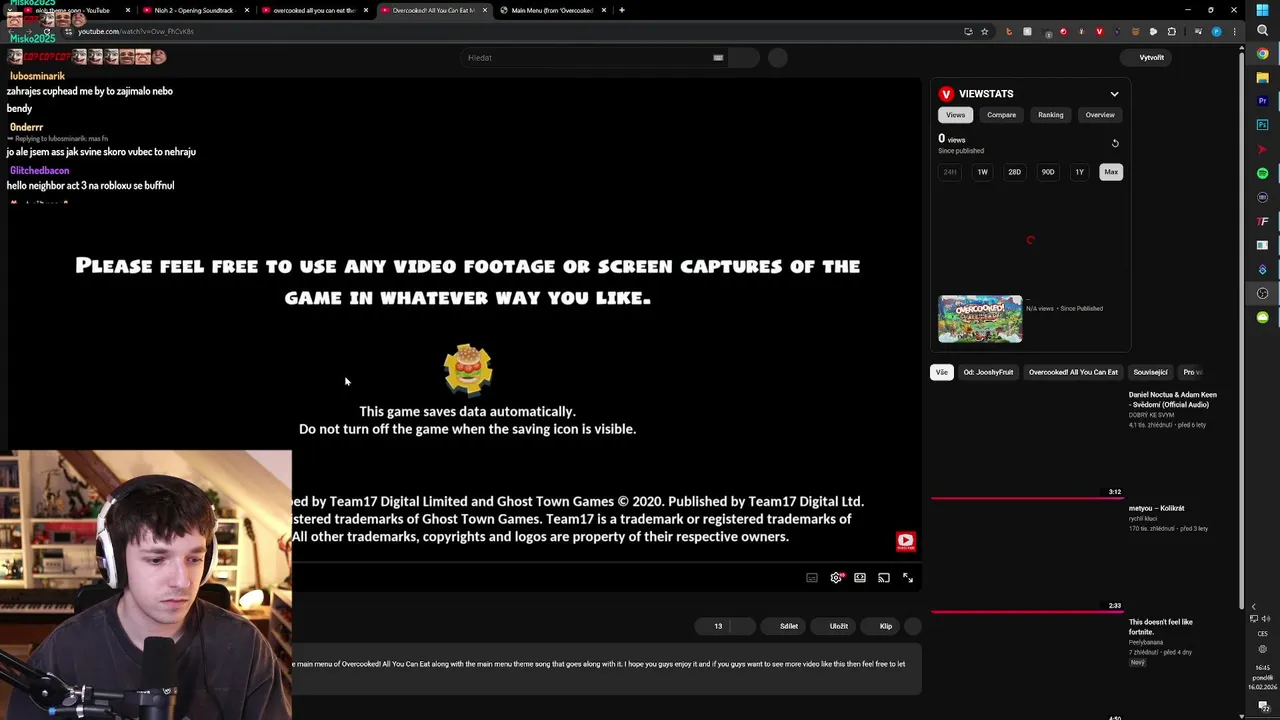Open Google Chrome from the taskbar
1280x720 pixels.
[1262, 54]
